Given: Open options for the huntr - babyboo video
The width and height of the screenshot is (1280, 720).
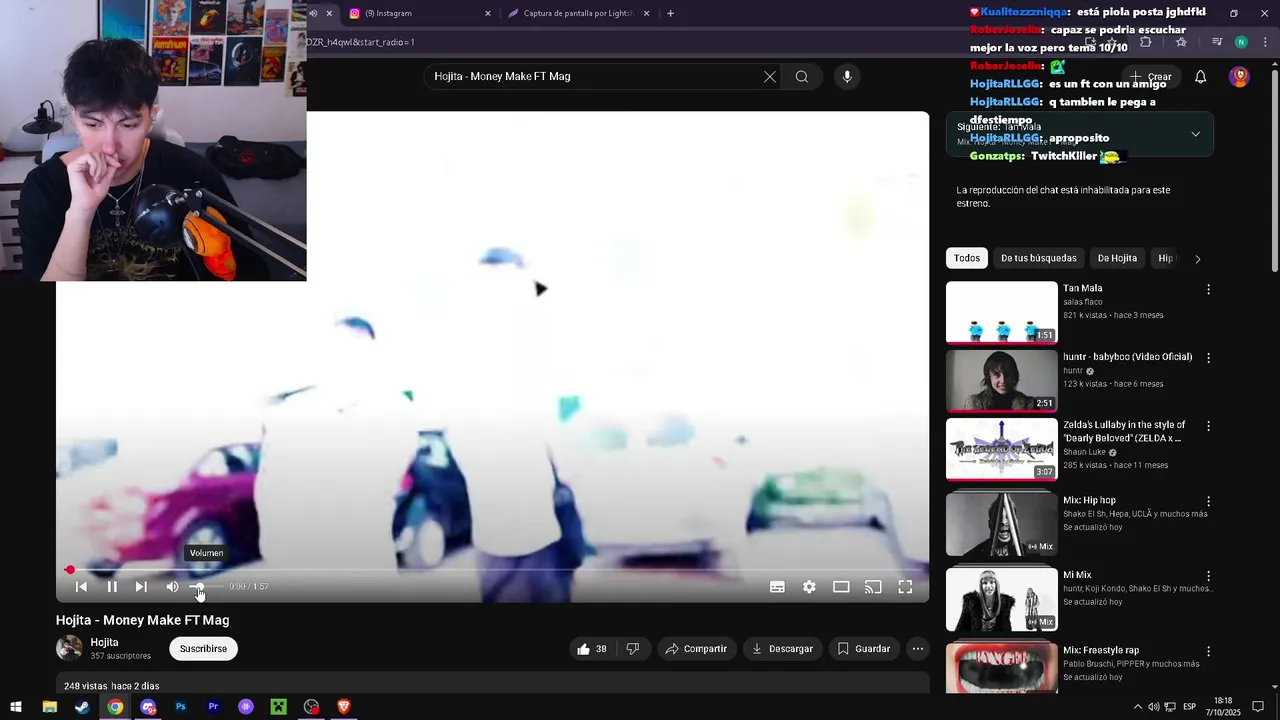Looking at the screenshot, I should tap(1208, 358).
